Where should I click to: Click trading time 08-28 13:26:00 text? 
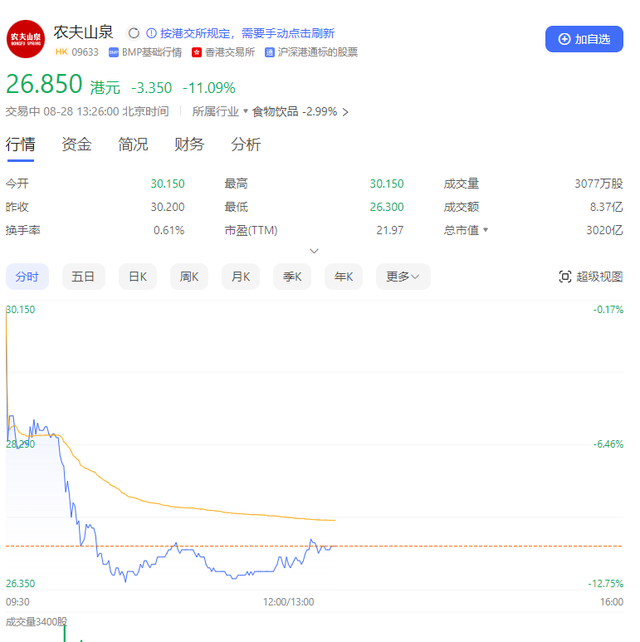[81, 111]
